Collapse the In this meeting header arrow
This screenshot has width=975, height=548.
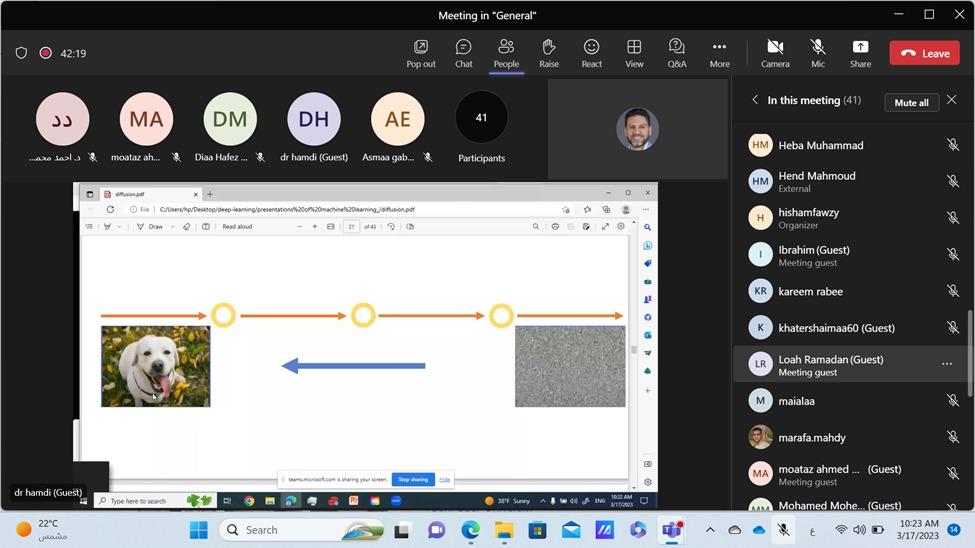755,100
